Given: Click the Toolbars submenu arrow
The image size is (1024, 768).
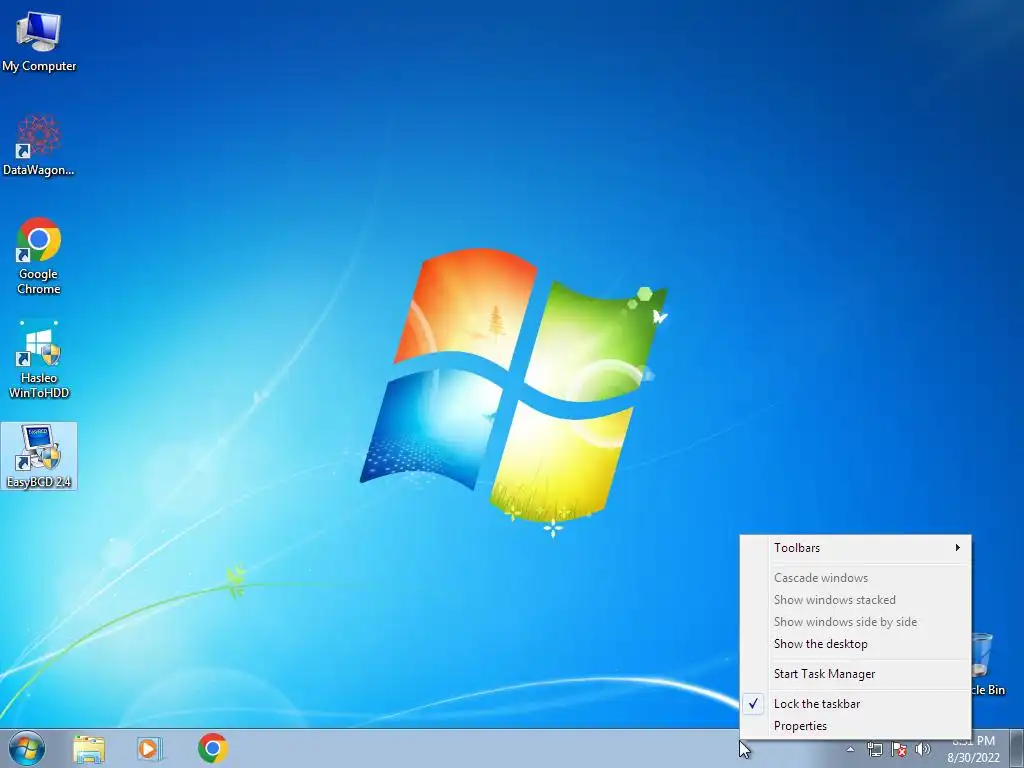Looking at the screenshot, I should pyautogui.click(x=957, y=548).
